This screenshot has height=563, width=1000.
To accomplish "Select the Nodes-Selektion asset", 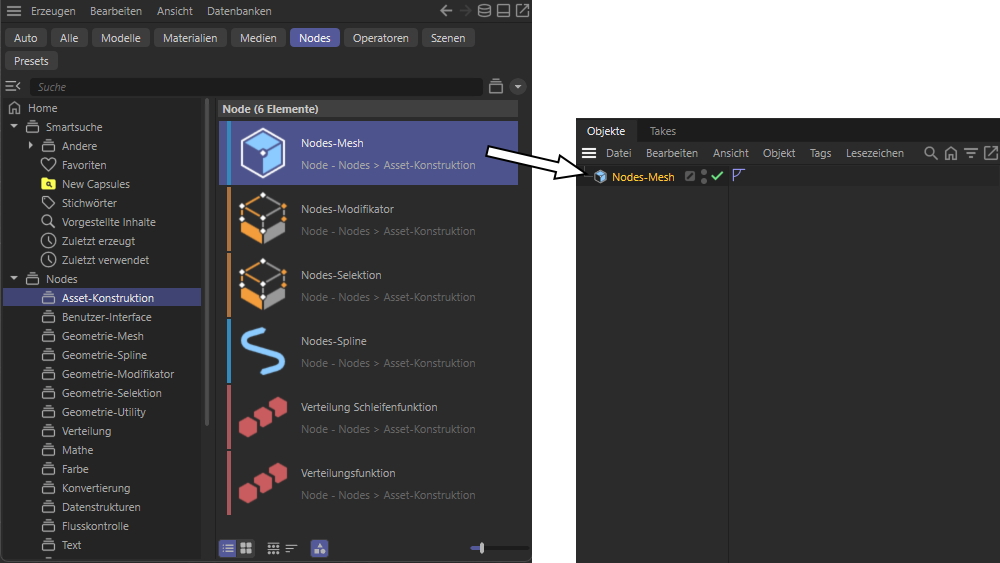I will 369,286.
